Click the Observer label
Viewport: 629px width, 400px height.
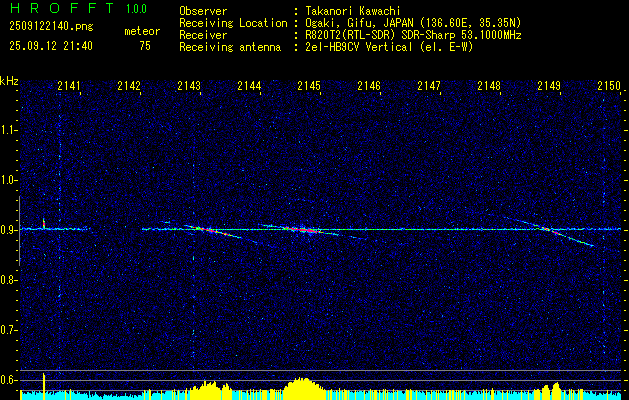(x=203, y=11)
